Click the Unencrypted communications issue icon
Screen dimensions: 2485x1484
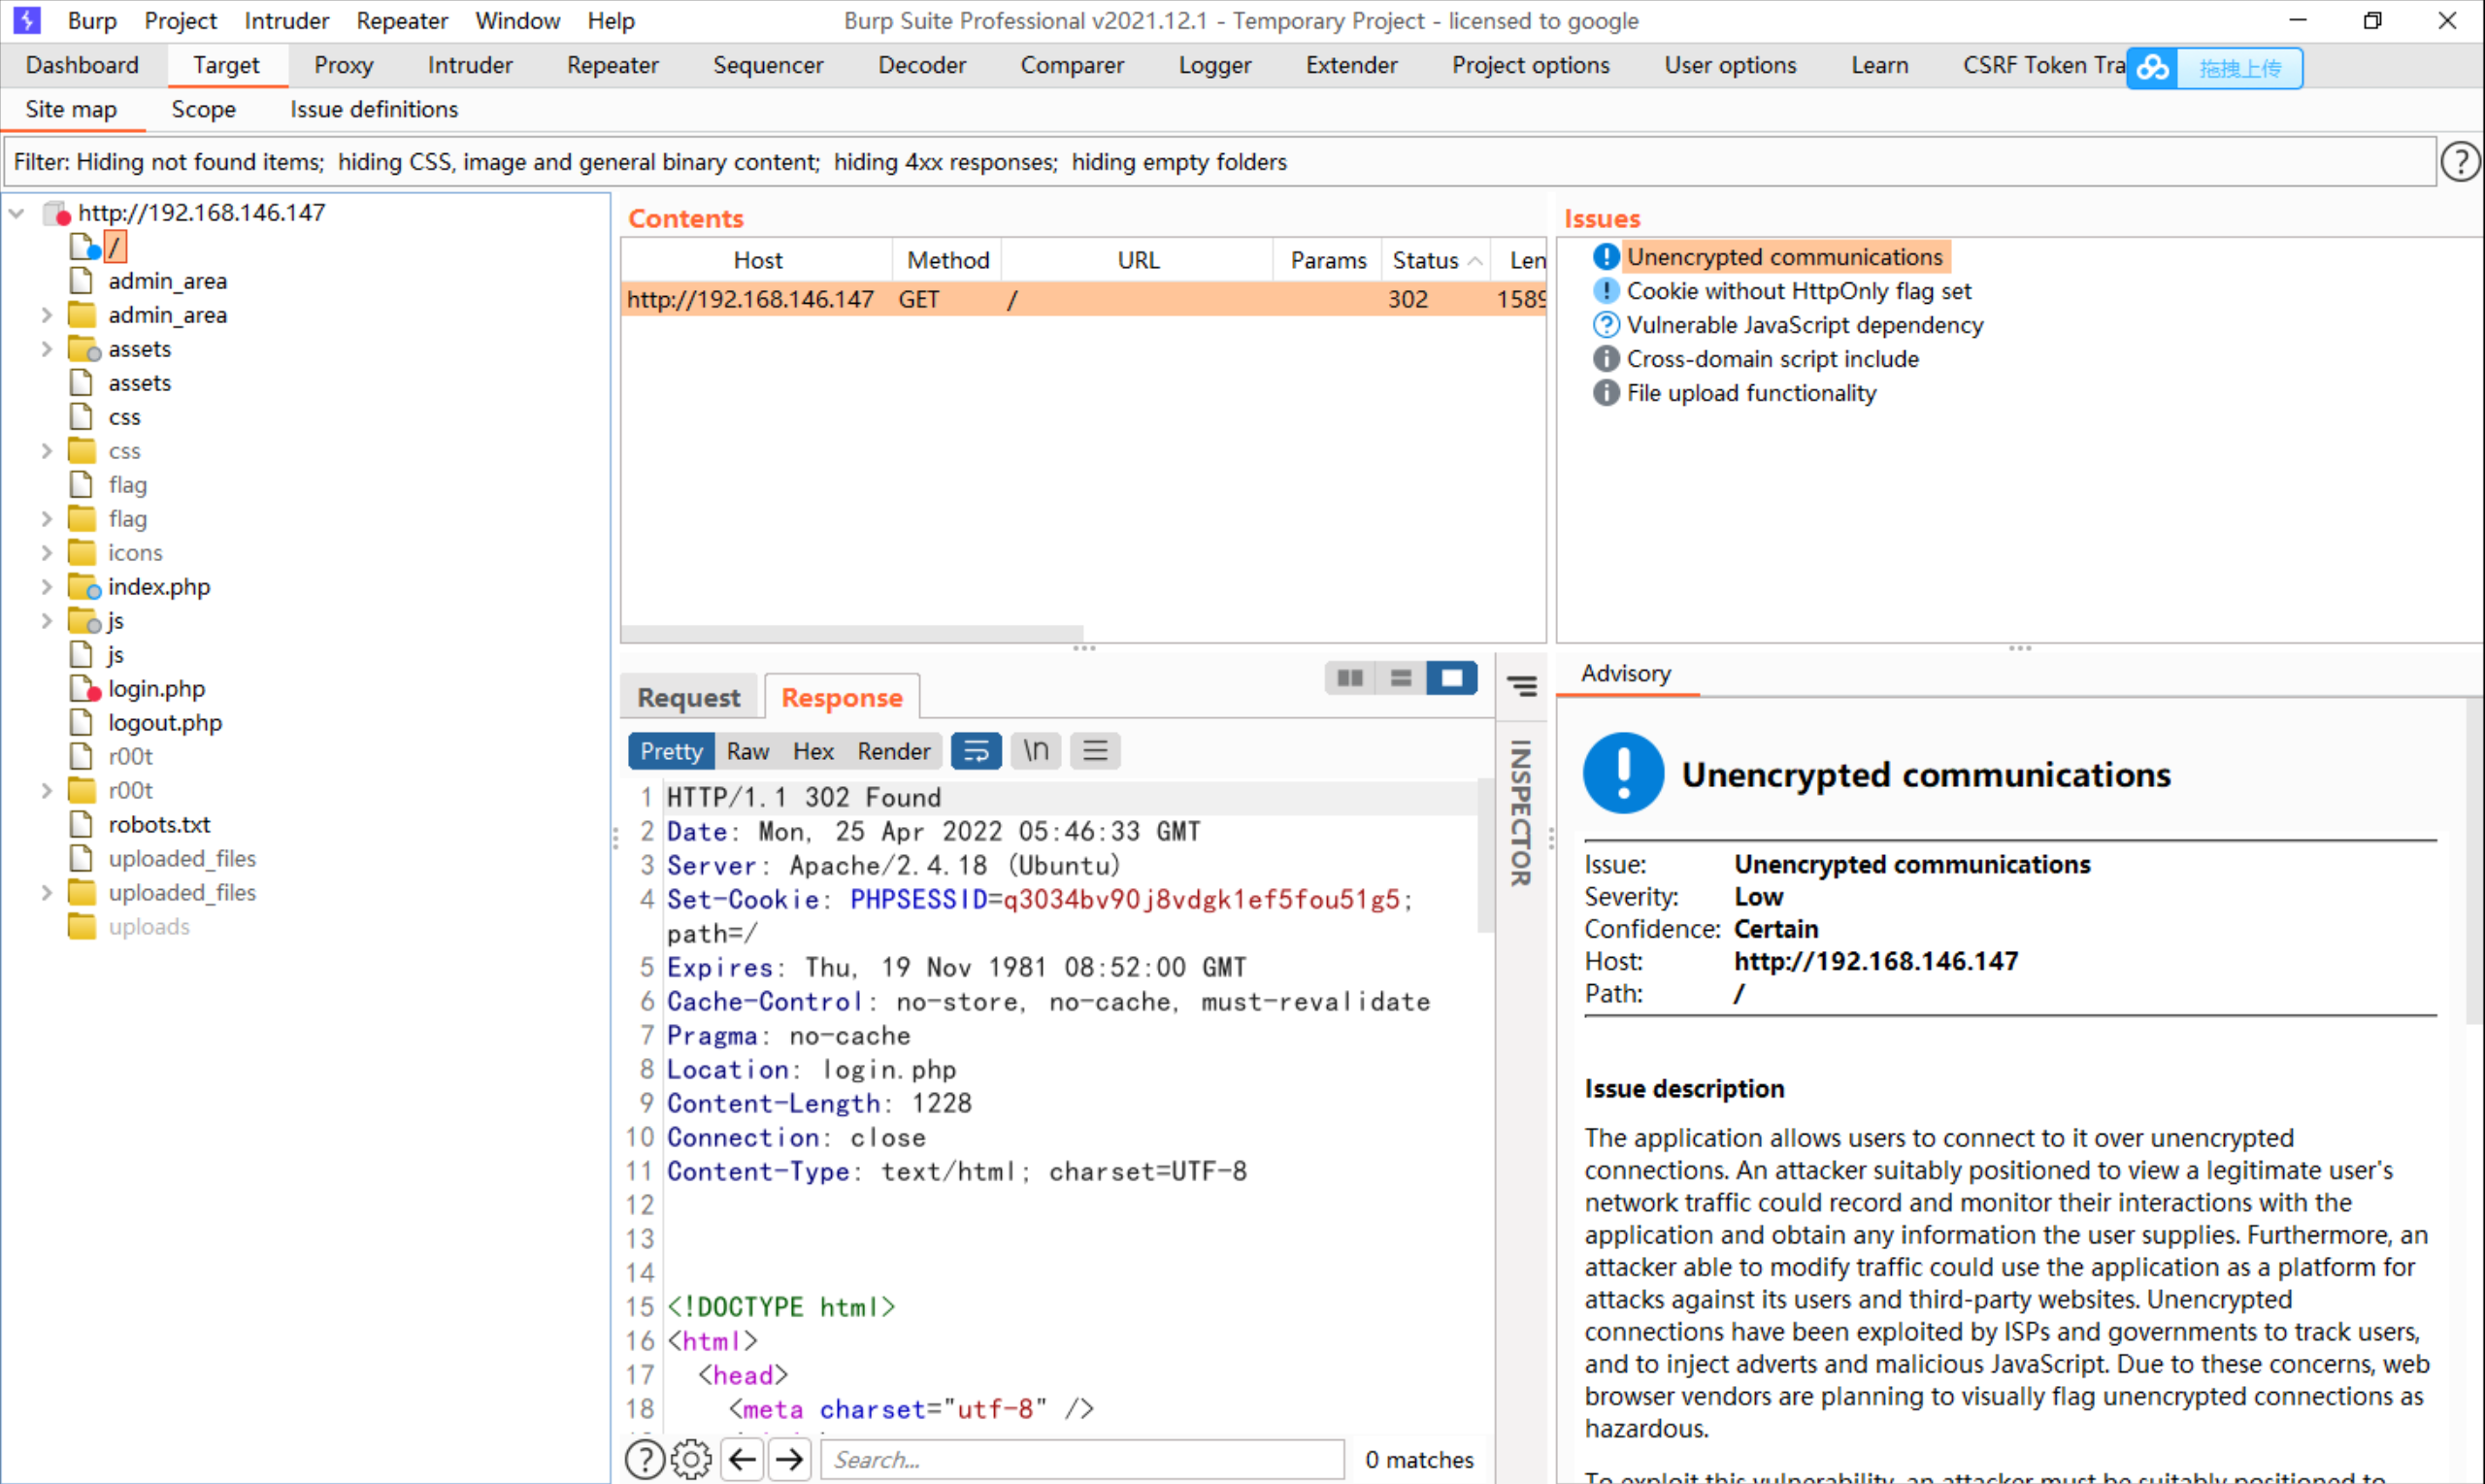point(1606,257)
